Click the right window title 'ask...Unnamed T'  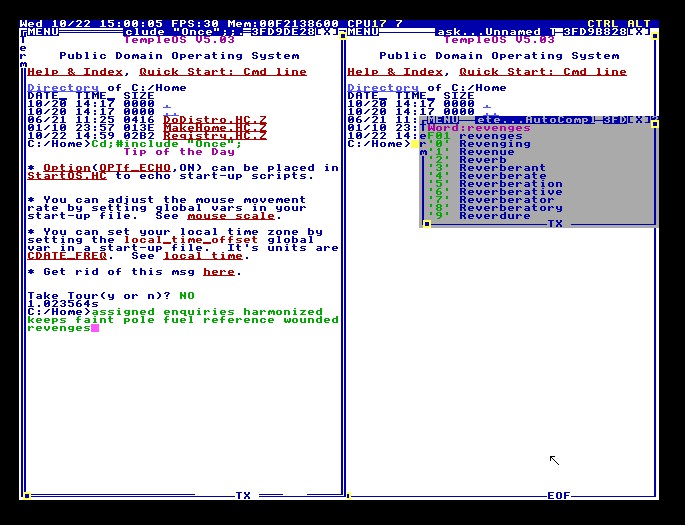pyautogui.click(x=496, y=32)
